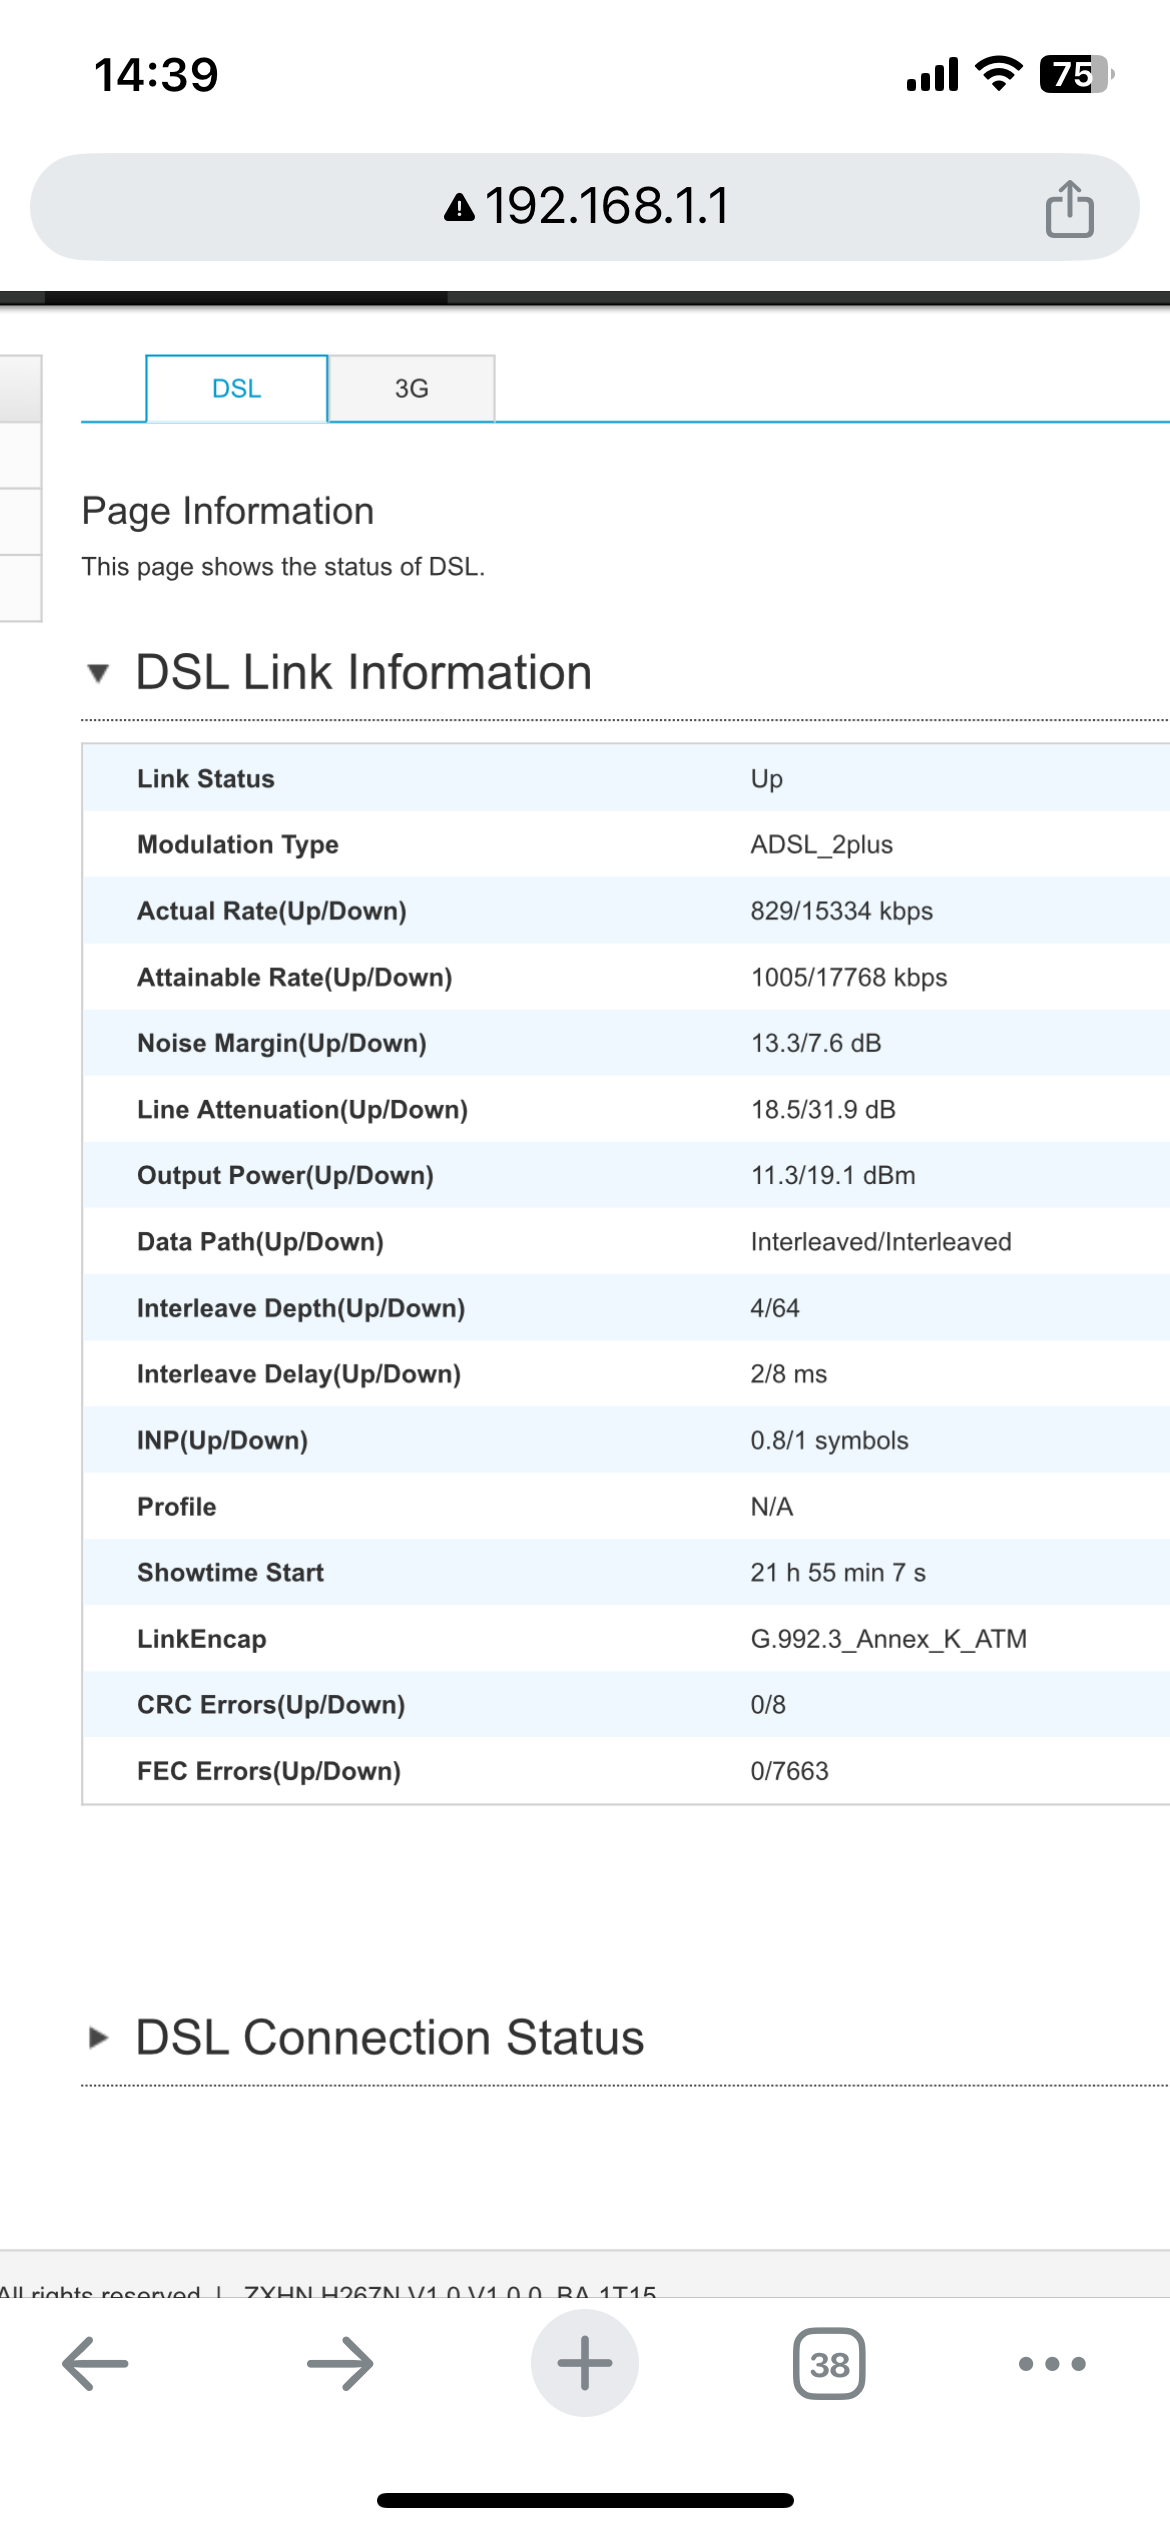Select the ADSL_2plus value
Image resolution: width=1170 pixels, height=2532 pixels.
click(822, 845)
